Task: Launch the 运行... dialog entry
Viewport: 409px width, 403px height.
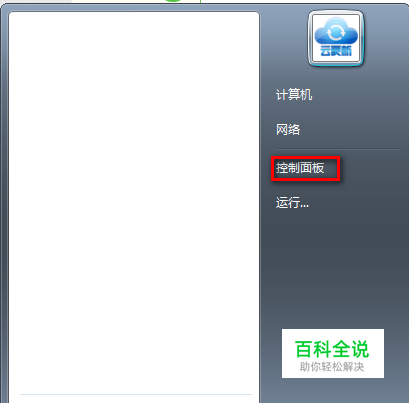Action: 292,202
